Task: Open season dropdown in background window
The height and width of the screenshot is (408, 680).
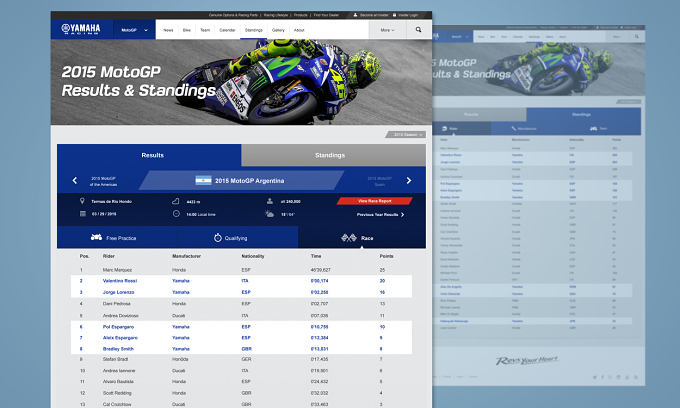Action: pyautogui.click(x=628, y=101)
